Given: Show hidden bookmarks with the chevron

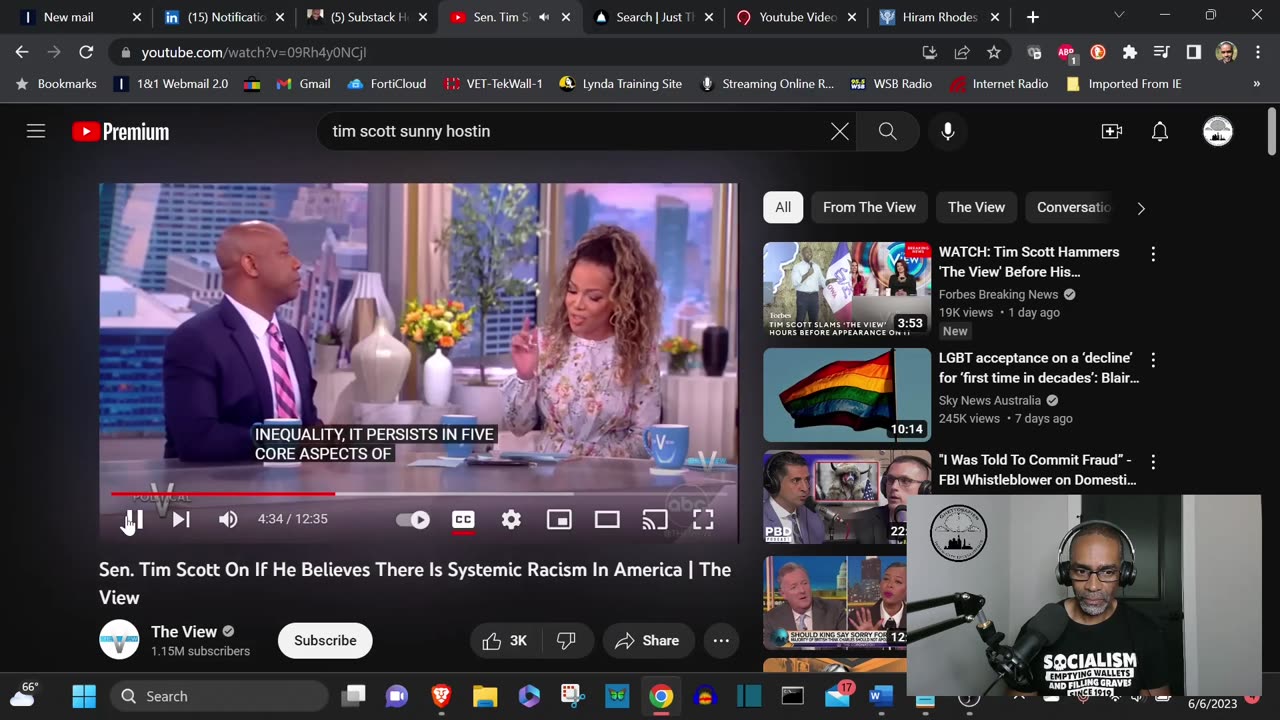Looking at the screenshot, I should click(1257, 84).
